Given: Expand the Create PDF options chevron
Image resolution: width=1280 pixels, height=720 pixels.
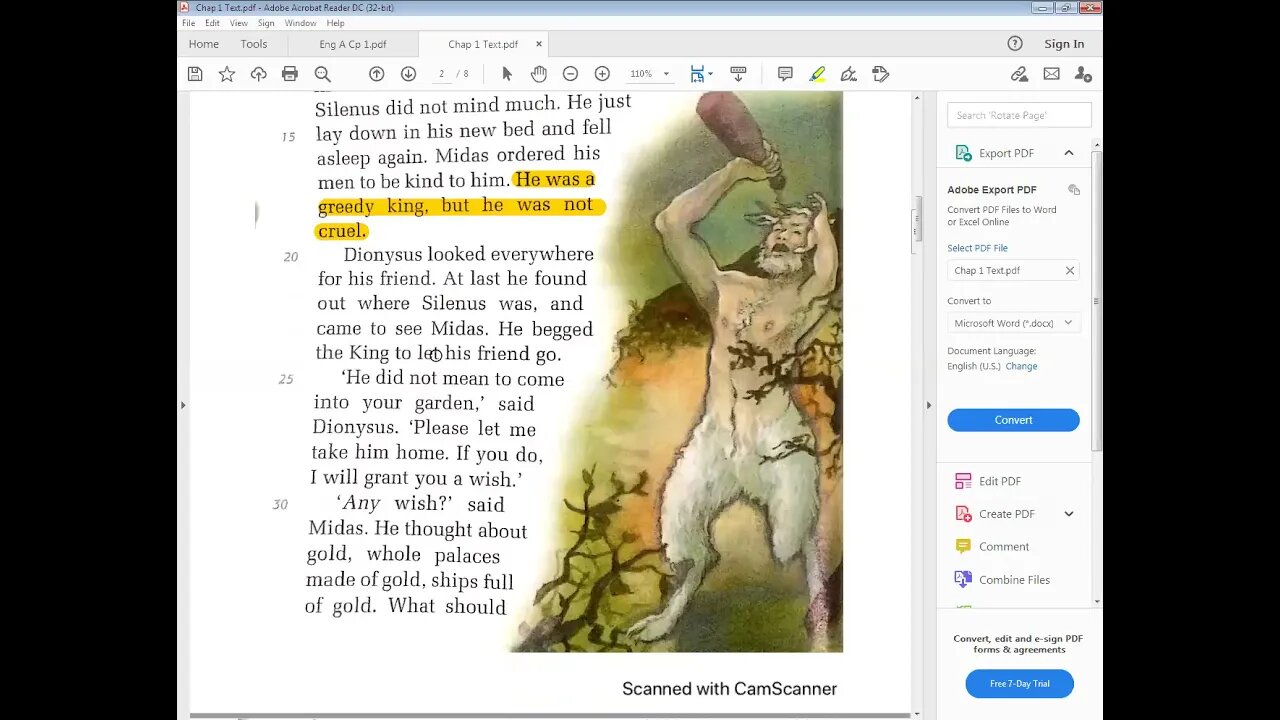Looking at the screenshot, I should point(1069,514).
